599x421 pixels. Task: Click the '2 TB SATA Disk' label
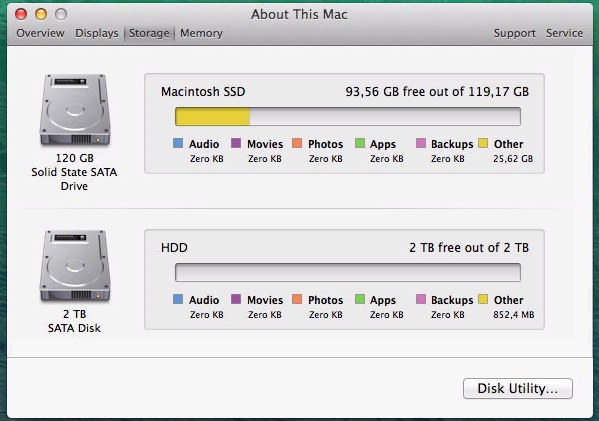74,321
